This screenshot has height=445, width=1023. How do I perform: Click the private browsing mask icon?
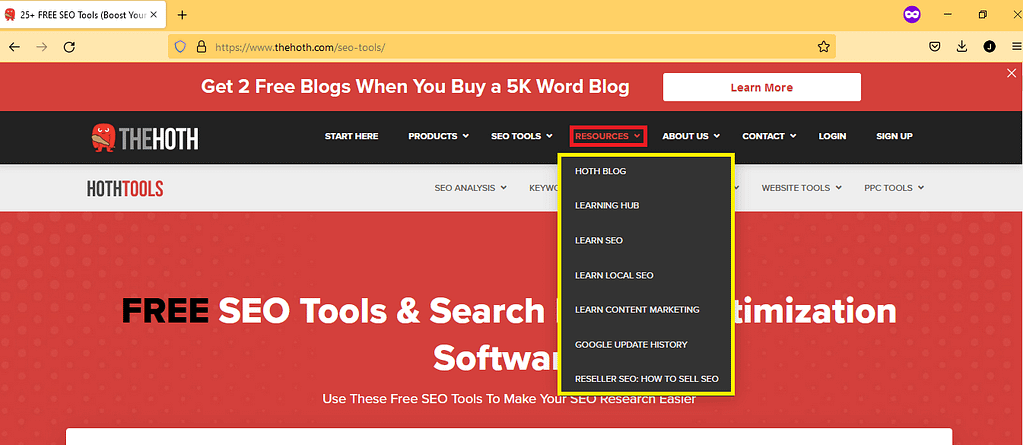(911, 14)
